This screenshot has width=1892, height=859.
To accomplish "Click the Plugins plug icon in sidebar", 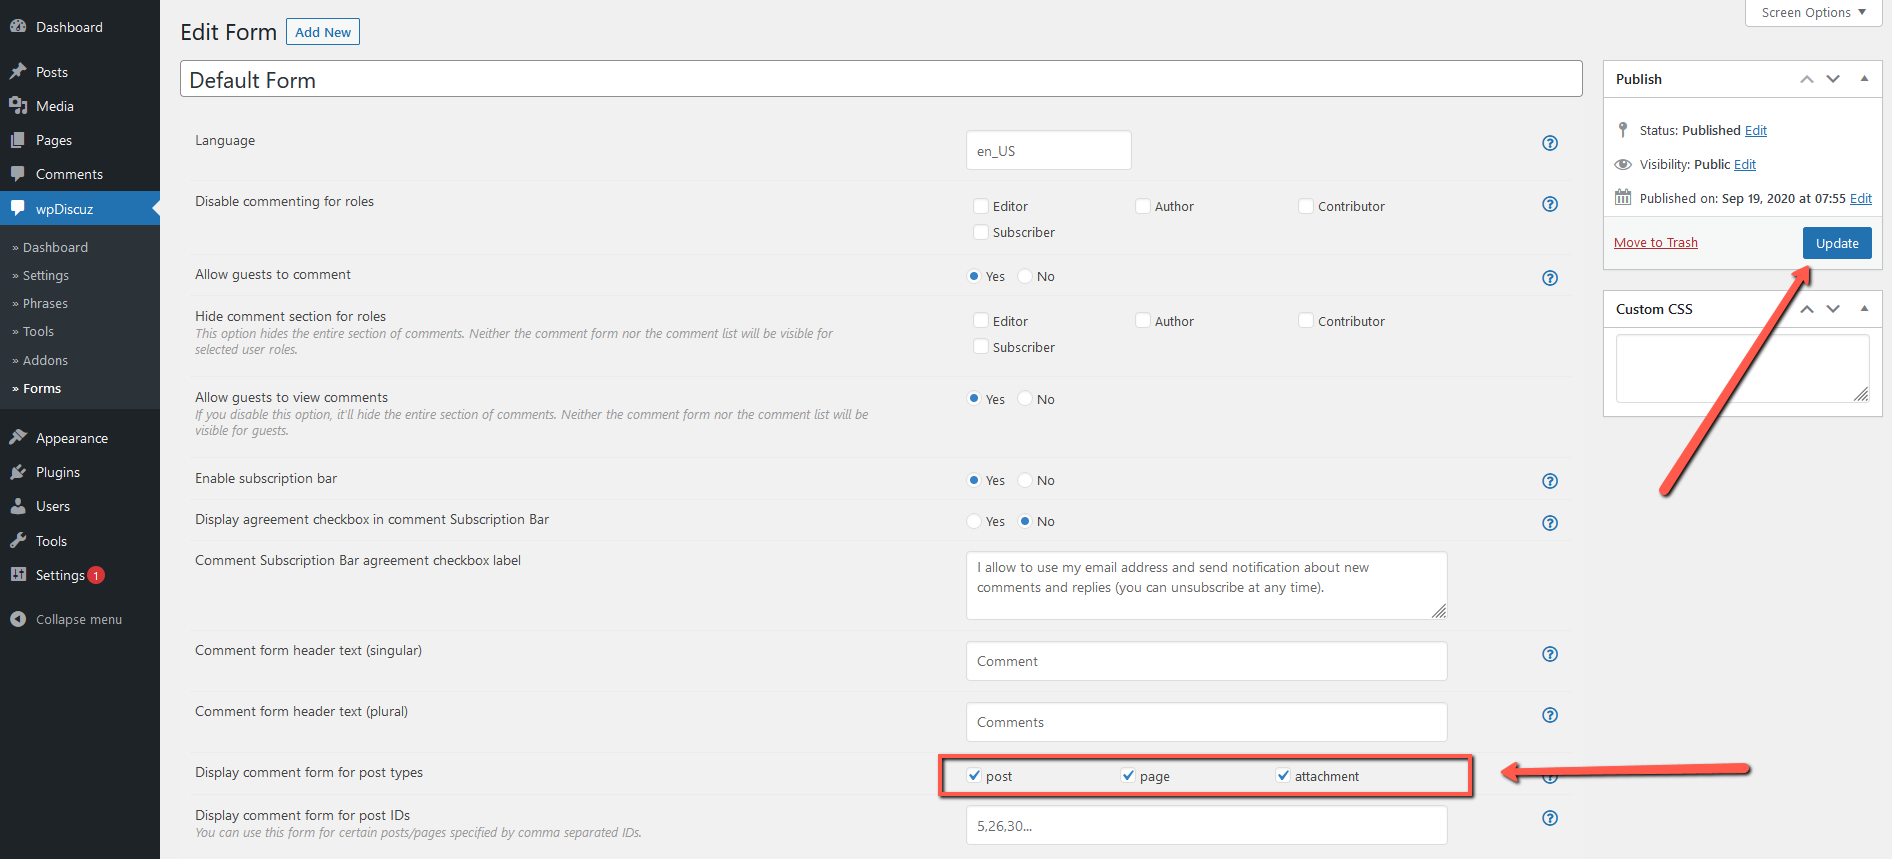I will (18, 472).
